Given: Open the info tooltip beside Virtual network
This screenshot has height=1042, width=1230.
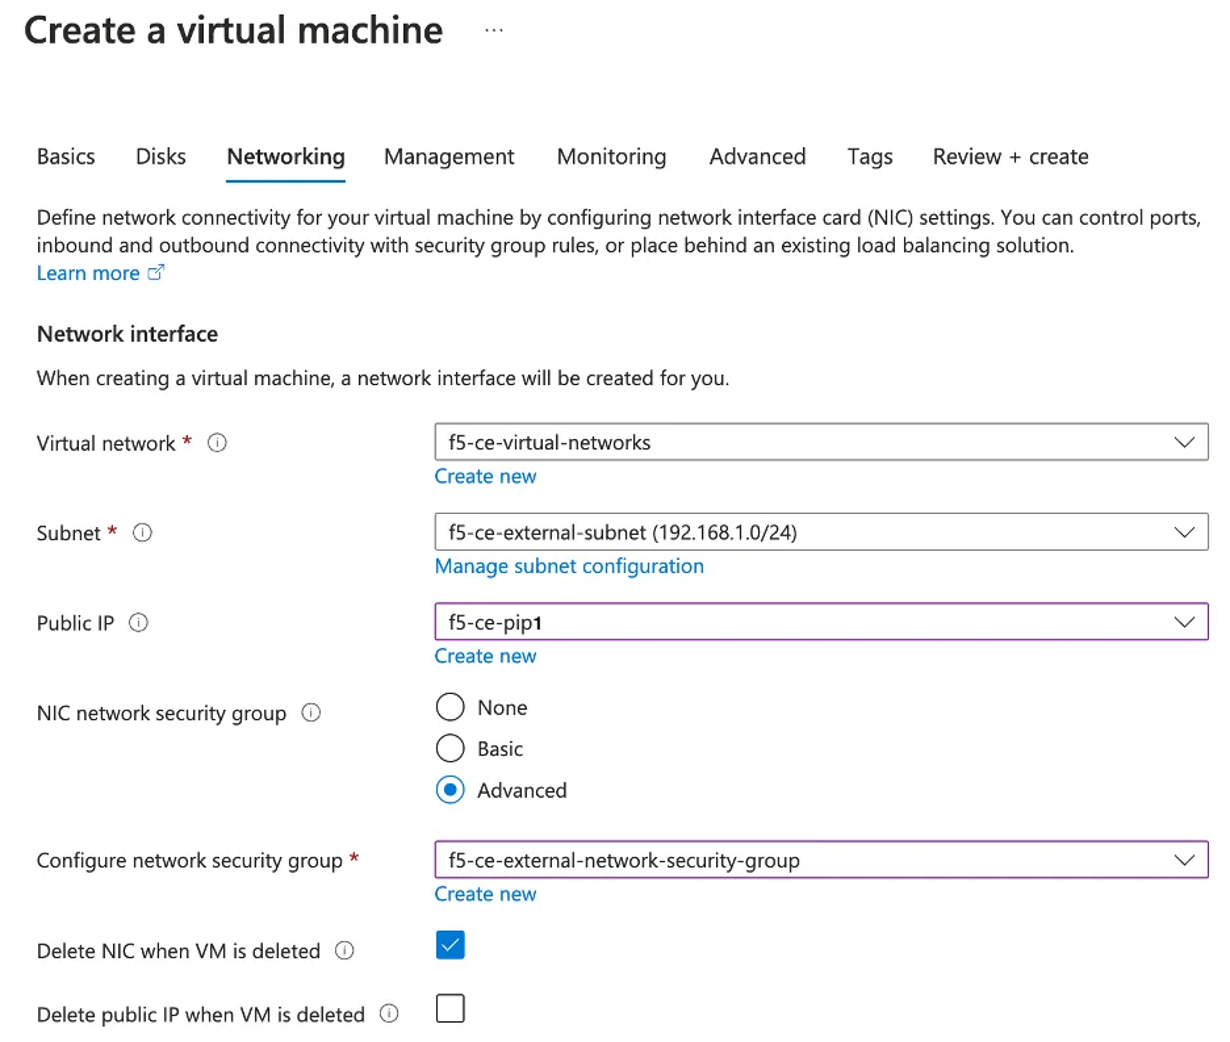Looking at the screenshot, I should (217, 443).
